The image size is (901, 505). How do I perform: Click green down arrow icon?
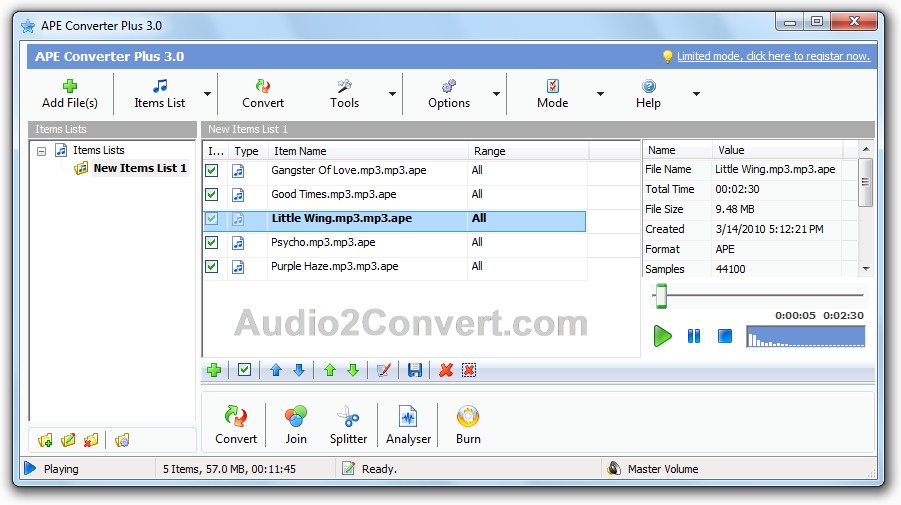coord(353,371)
